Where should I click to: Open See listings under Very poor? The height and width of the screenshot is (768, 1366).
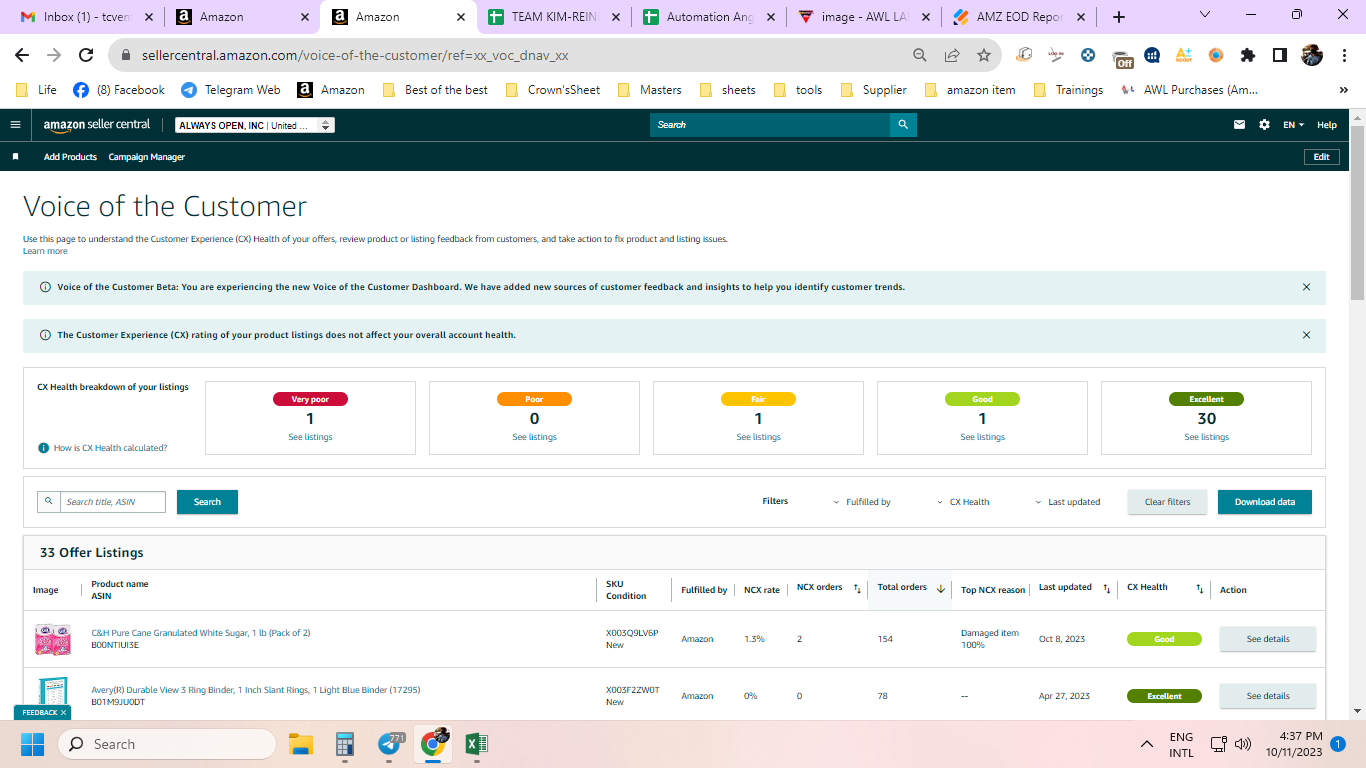point(310,437)
